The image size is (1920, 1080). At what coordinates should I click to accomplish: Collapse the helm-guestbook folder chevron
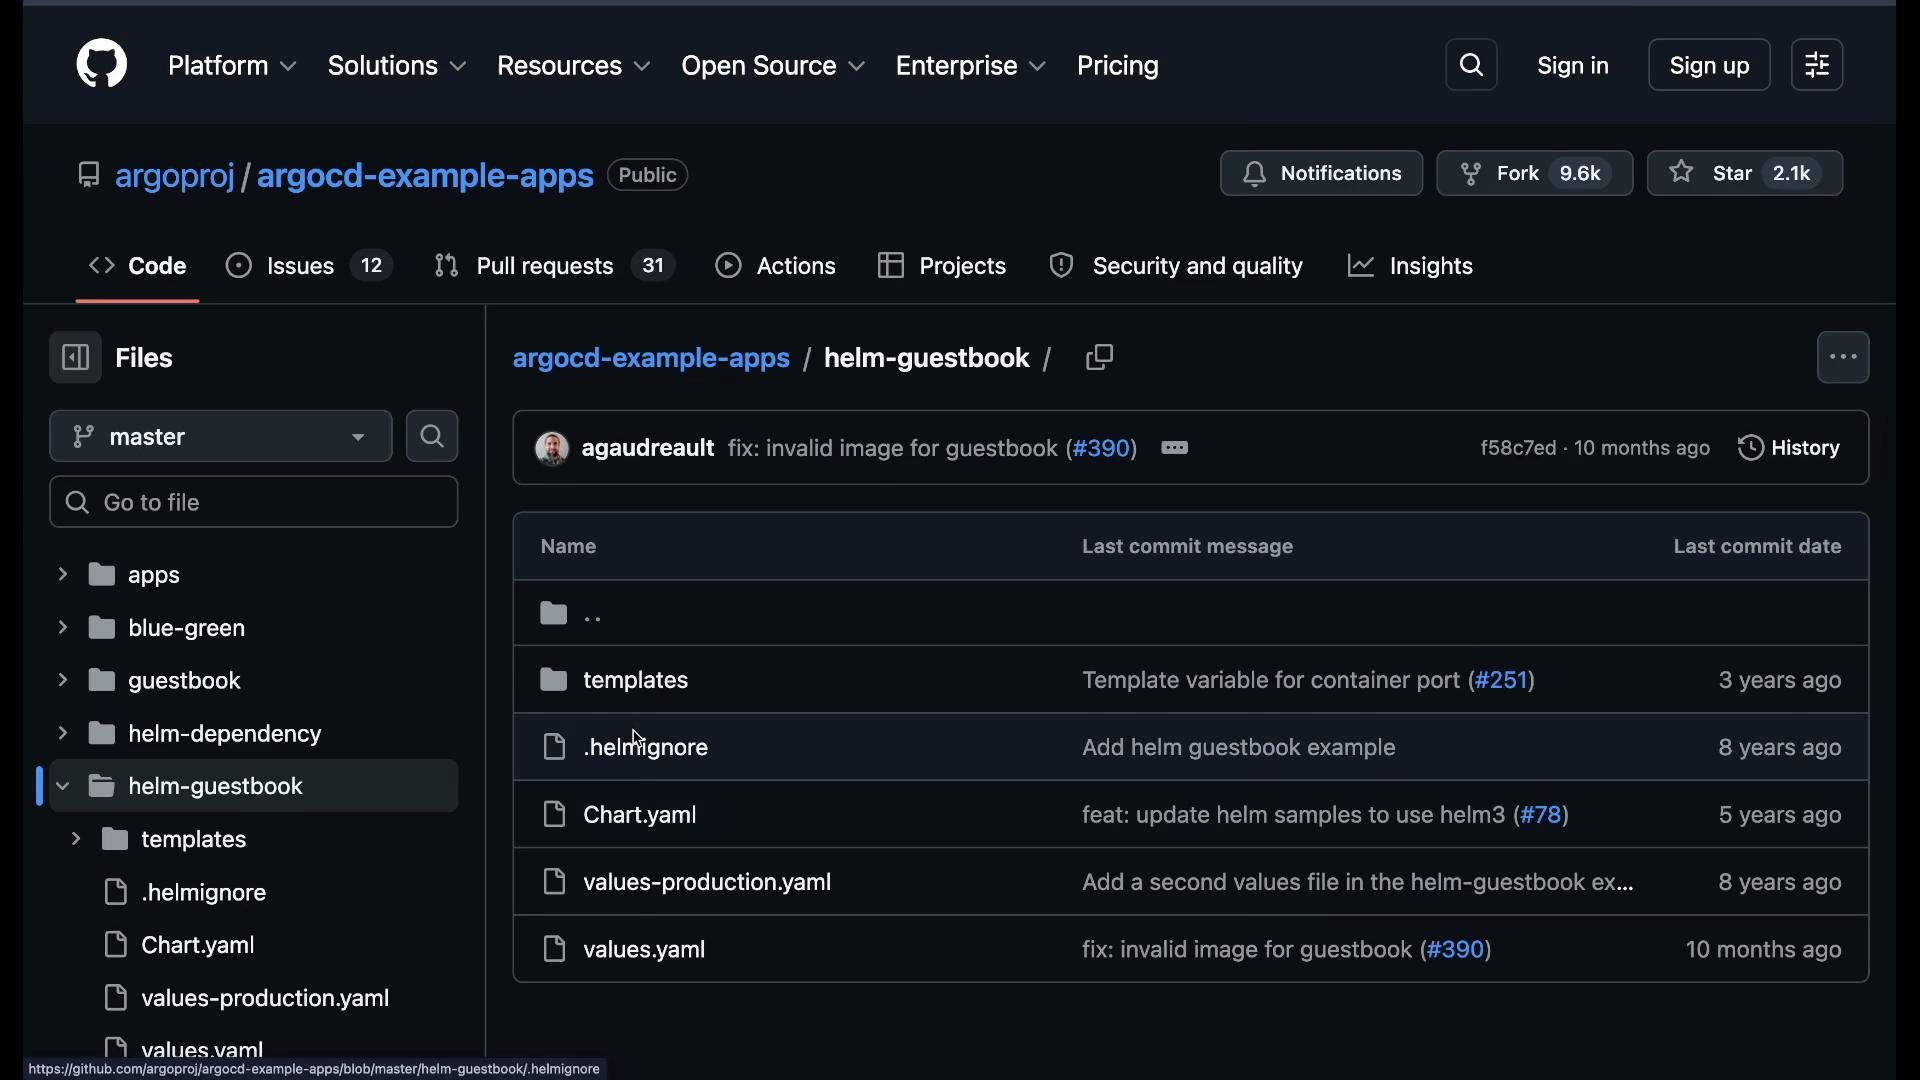(62, 787)
